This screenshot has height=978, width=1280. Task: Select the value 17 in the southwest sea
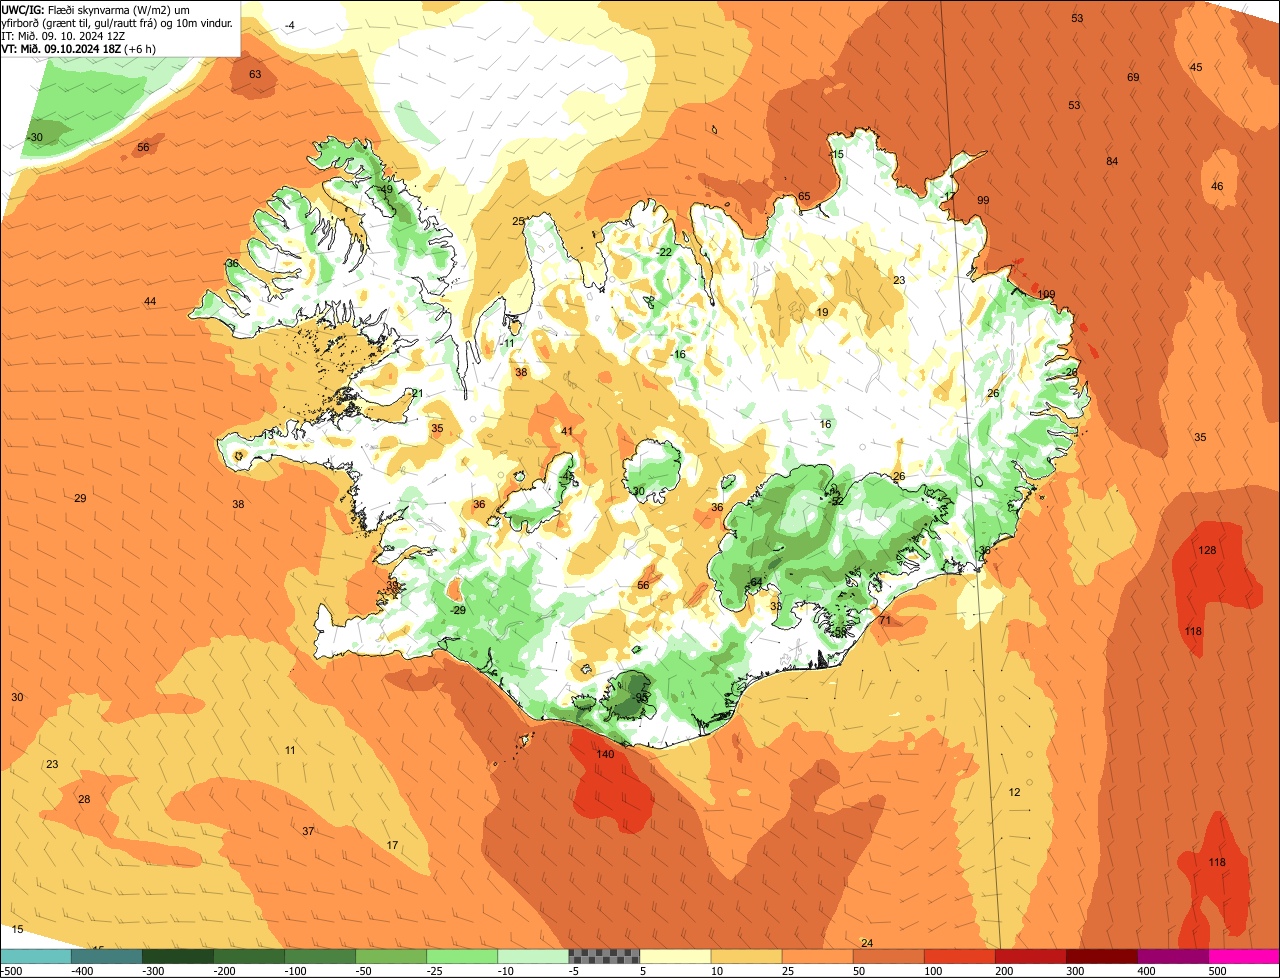[392, 845]
